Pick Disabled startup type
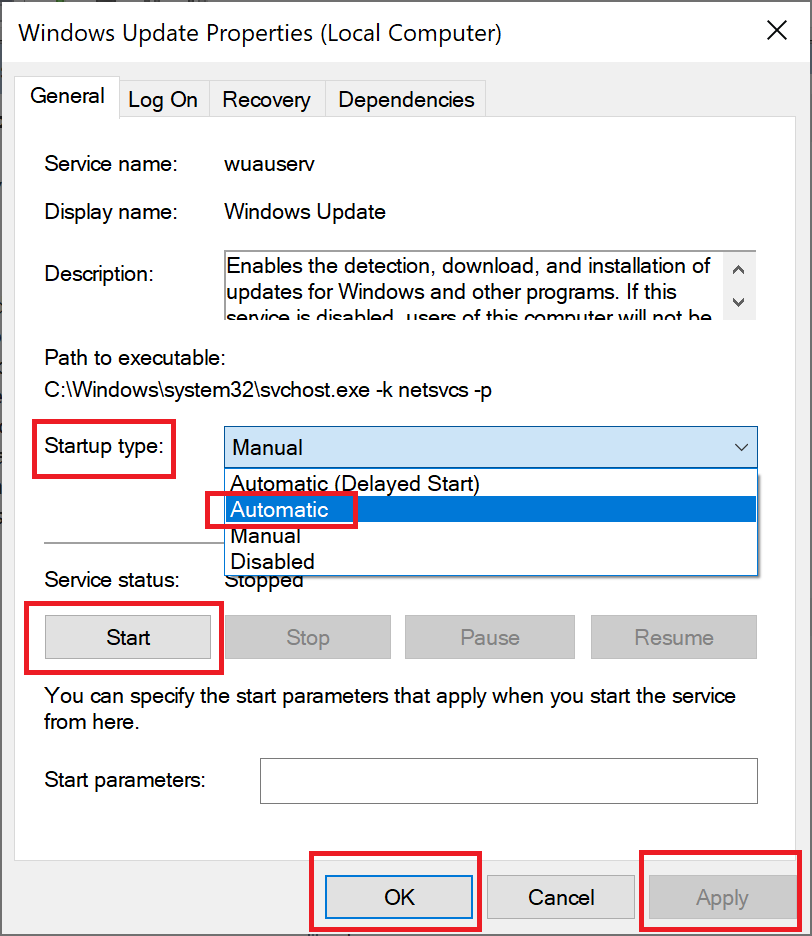Viewport: 812px width, 936px height. (x=273, y=561)
